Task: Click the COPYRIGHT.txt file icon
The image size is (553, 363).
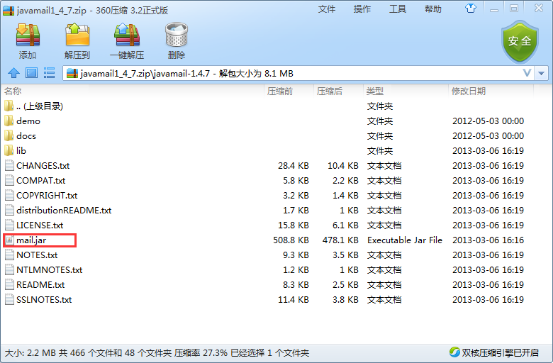Action: pyautogui.click(x=10, y=195)
